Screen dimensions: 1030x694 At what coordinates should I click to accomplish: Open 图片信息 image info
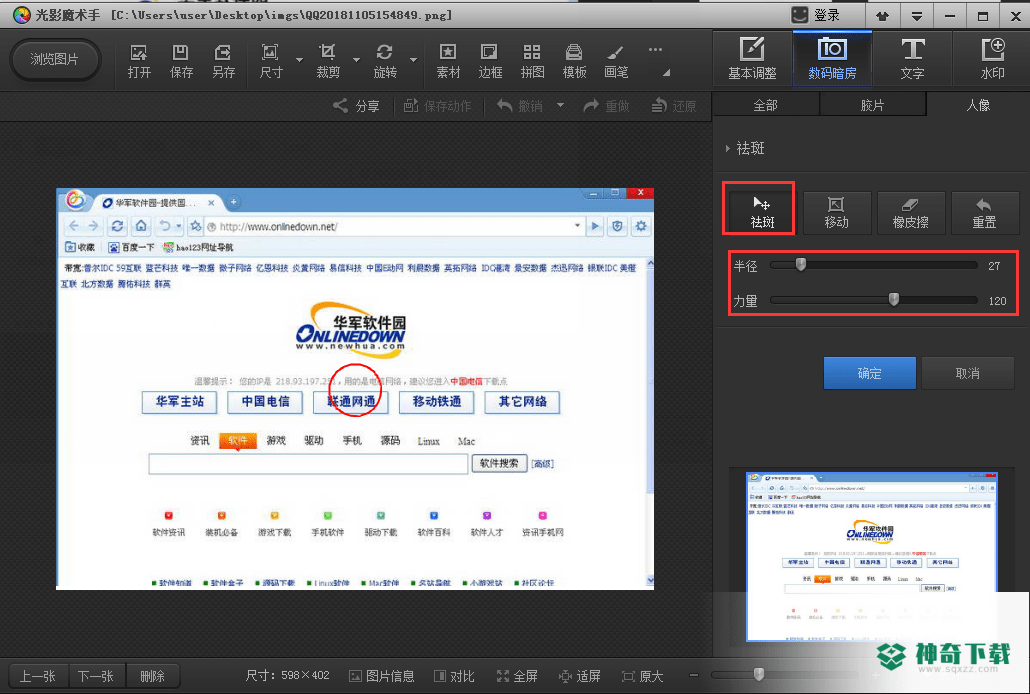point(382,676)
